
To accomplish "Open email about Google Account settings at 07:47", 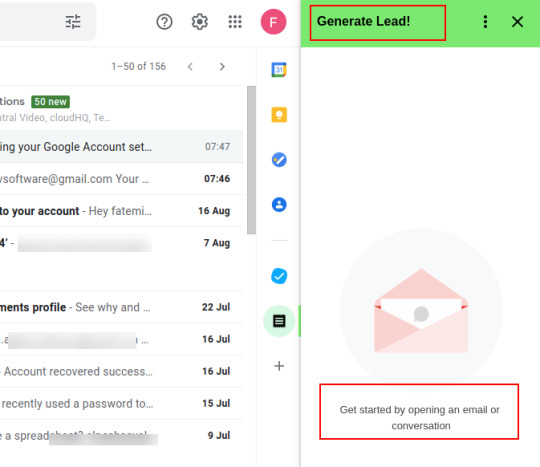I will tap(121, 146).
